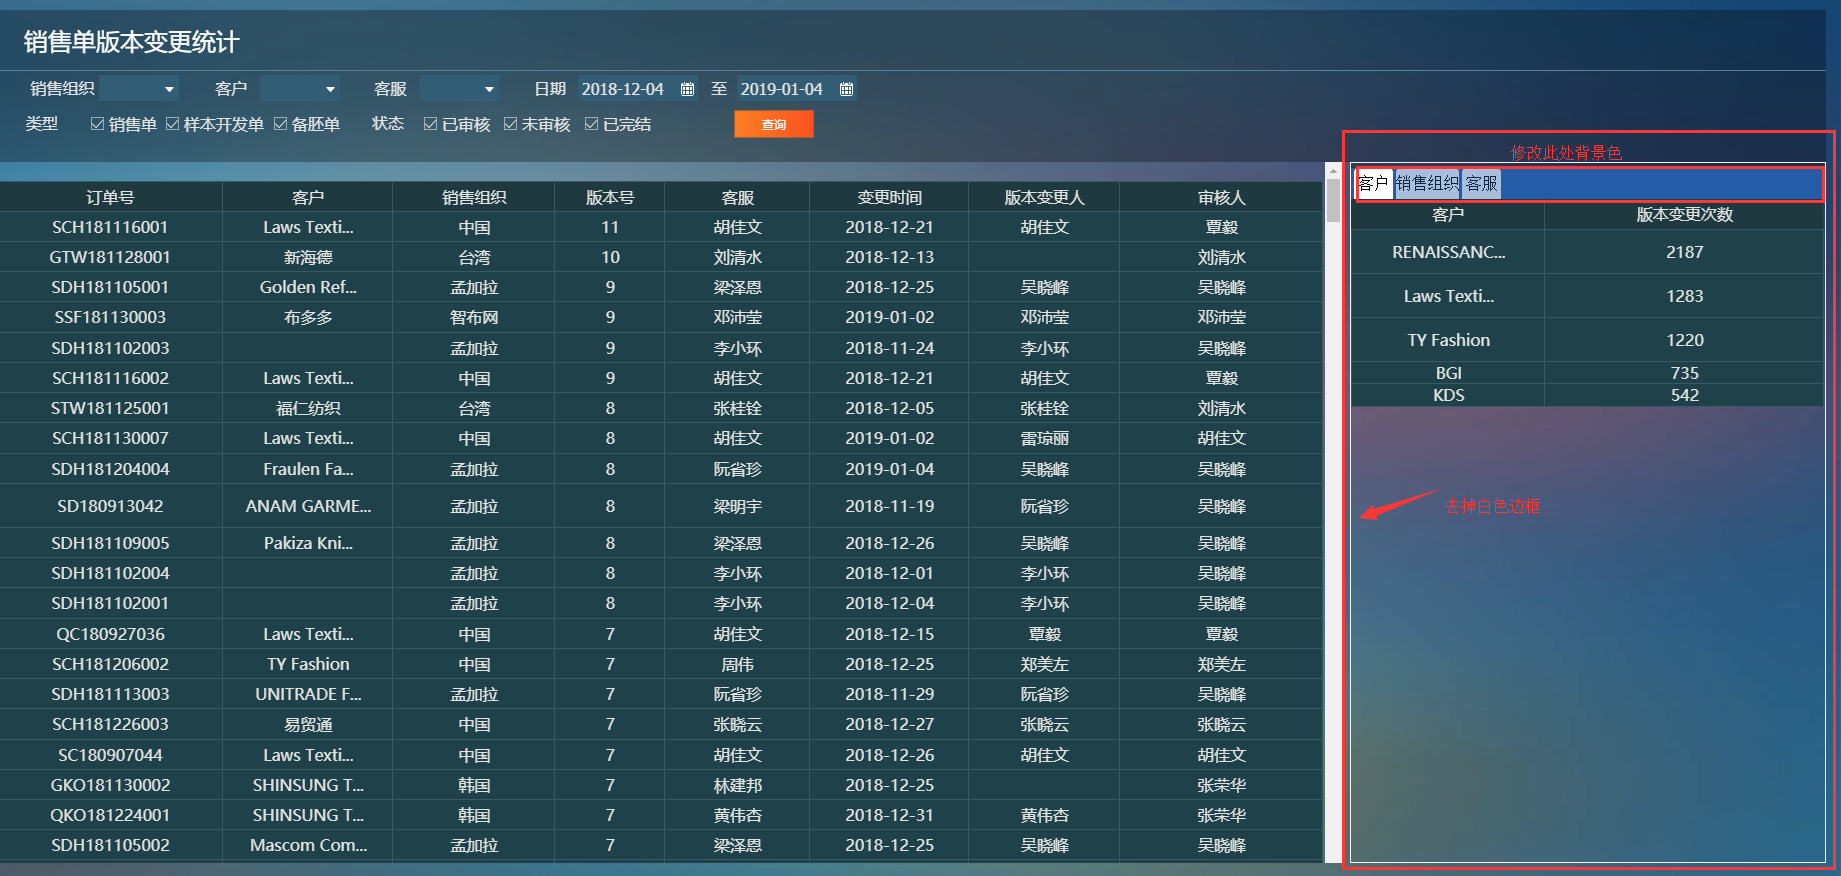Select order number SDH181109005

pyautogui.click(x=110, y=543)
